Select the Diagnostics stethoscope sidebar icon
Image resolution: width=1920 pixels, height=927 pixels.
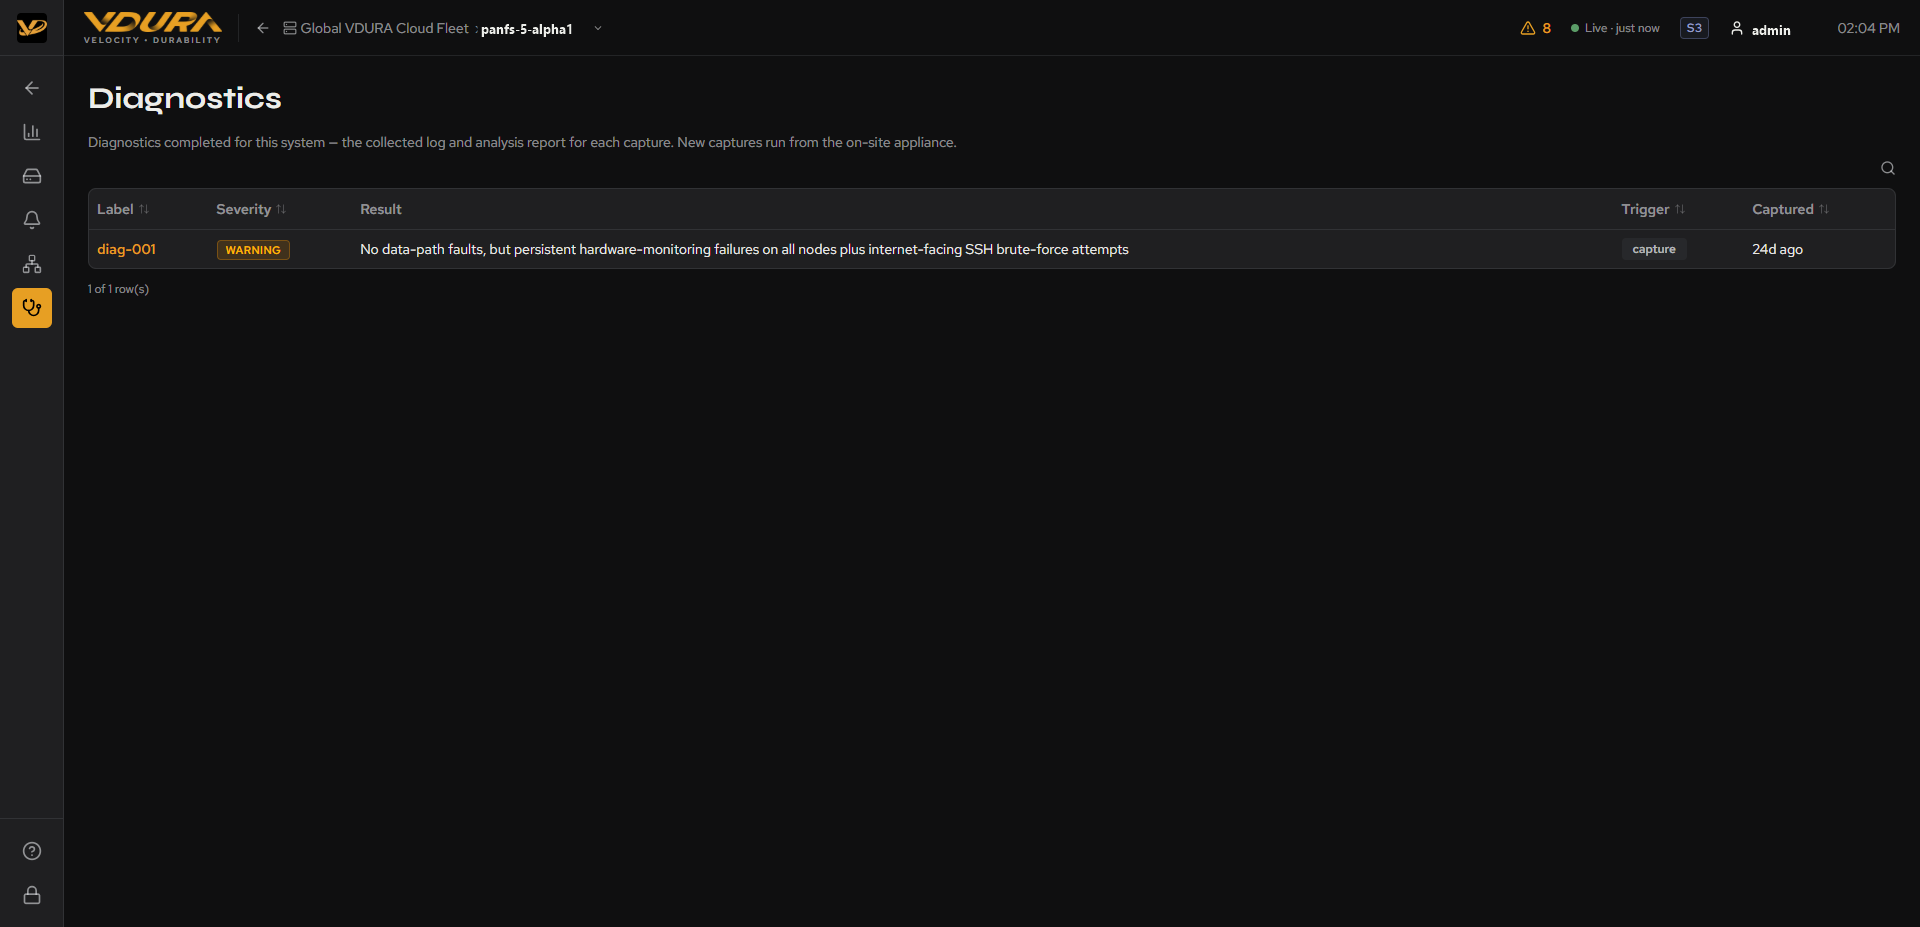point(32,308)
